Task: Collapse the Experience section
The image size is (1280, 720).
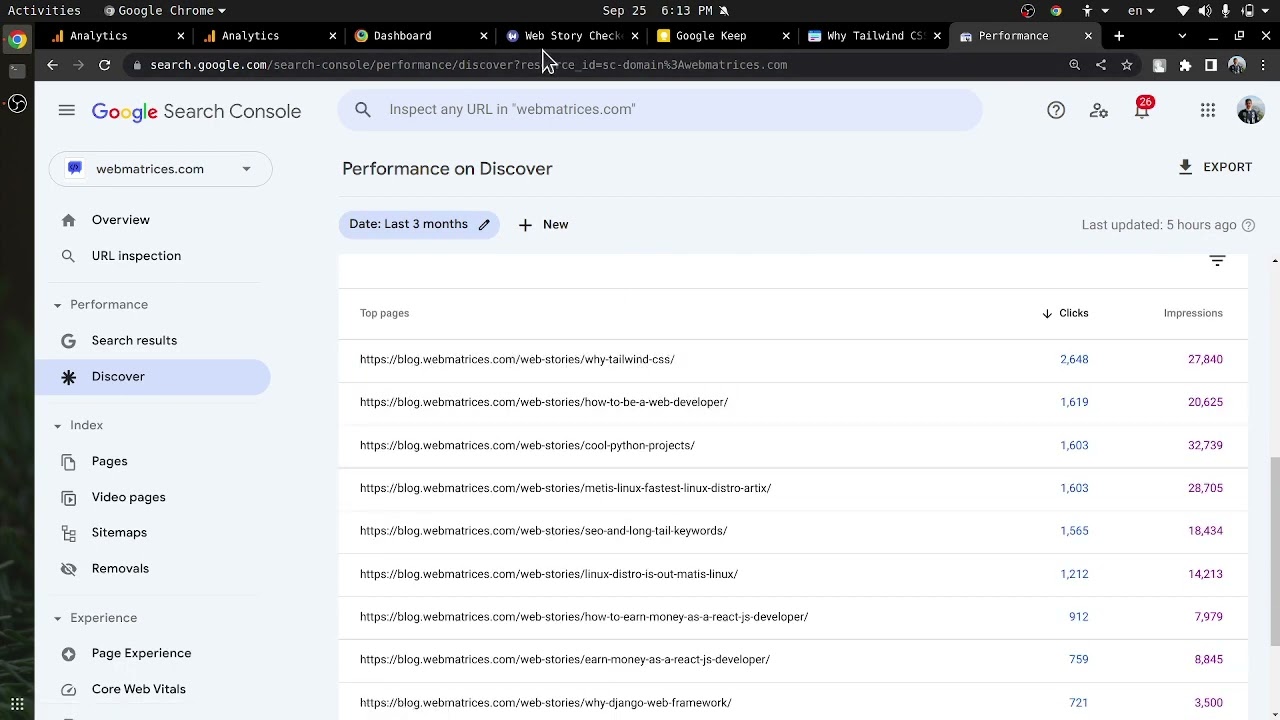Action: point(57,618)
